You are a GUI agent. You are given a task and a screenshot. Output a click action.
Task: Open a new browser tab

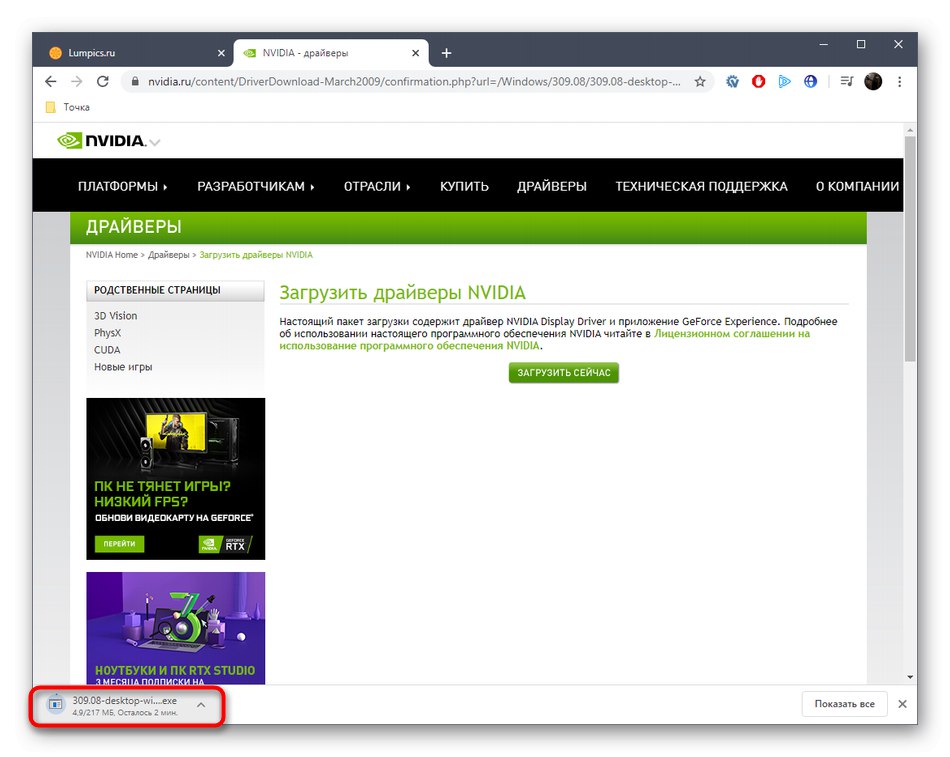pos(447,53)
